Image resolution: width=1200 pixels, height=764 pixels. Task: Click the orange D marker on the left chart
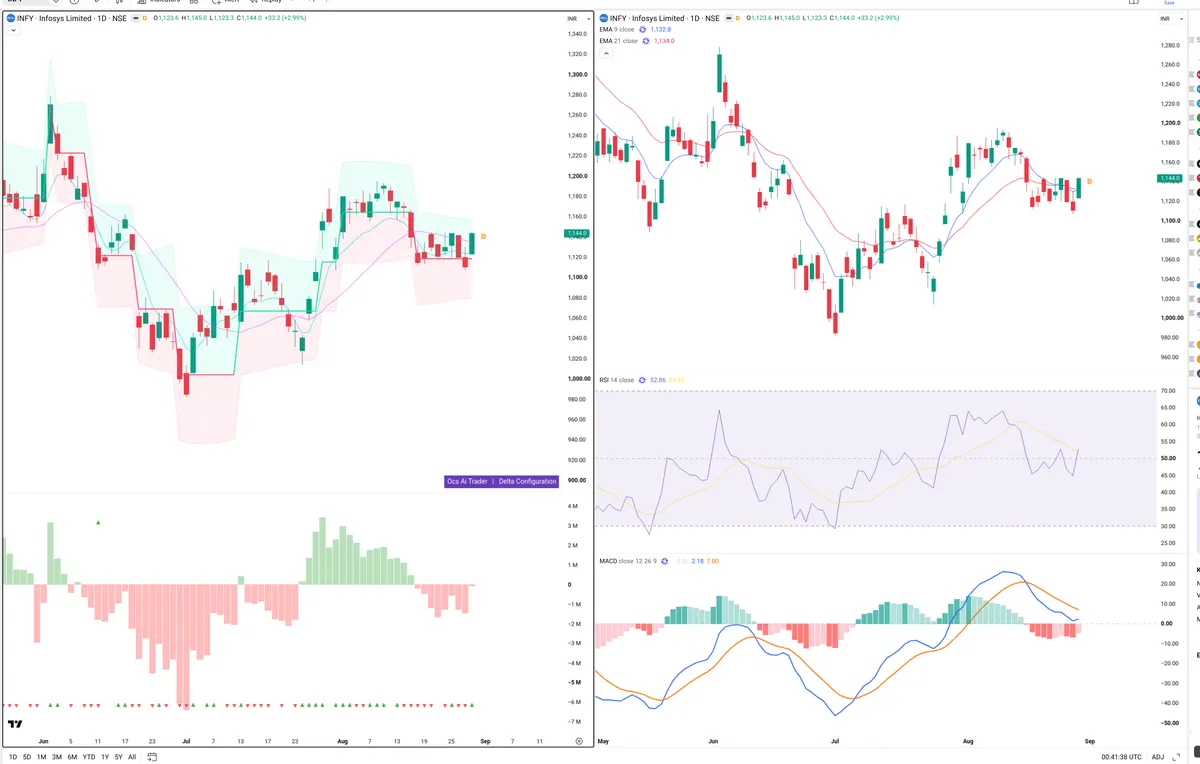pos(484,236)
